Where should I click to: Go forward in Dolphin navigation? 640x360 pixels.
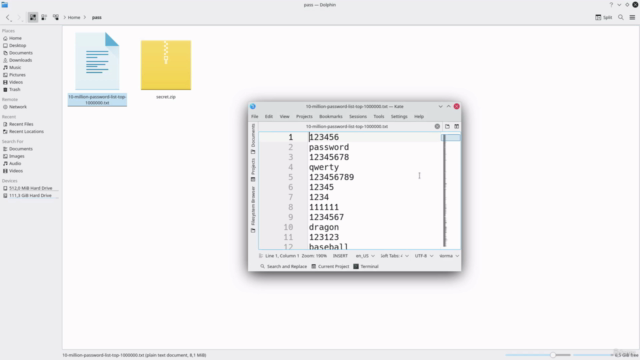click(19, 18)
